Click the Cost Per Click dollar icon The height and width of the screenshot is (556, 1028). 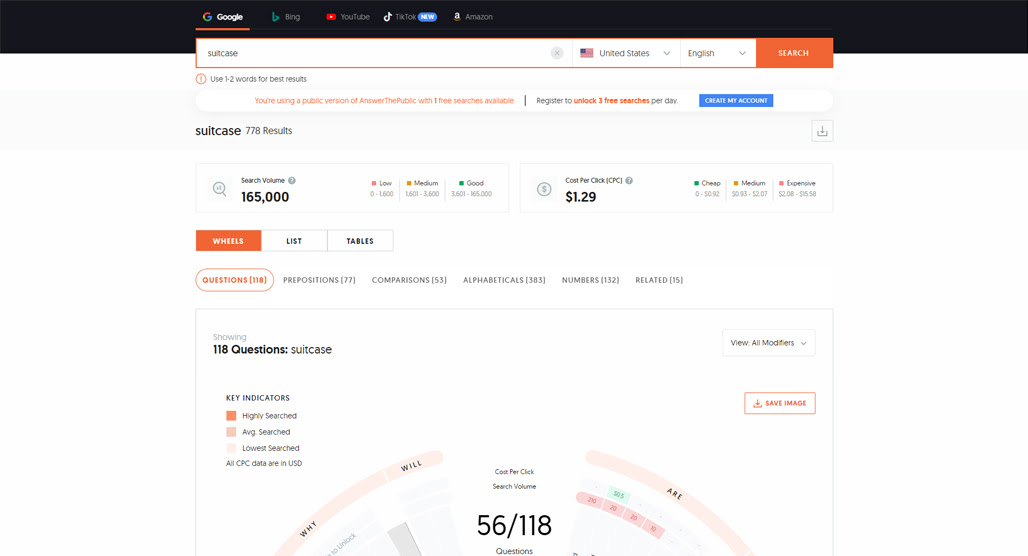tap(544, 189)
